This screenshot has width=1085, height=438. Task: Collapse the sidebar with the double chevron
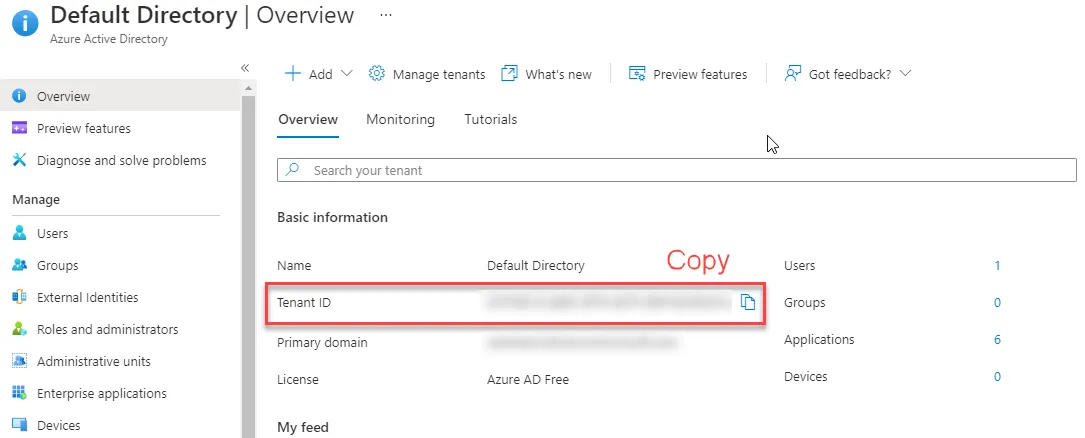tap(244, 68)
